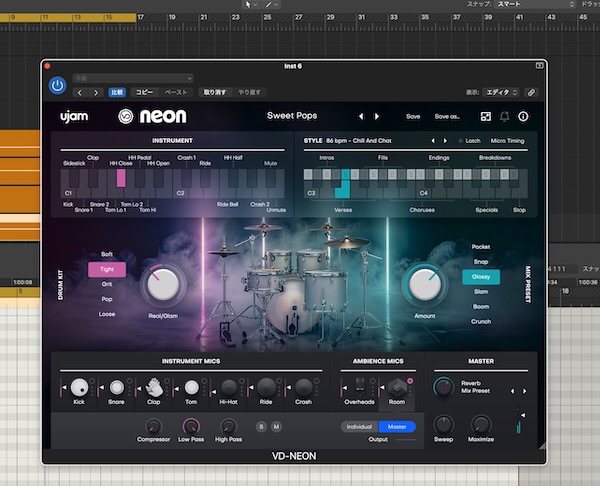600x486 pixels.
Task: Click the Snare mic icon
Action: coord(116,387)
